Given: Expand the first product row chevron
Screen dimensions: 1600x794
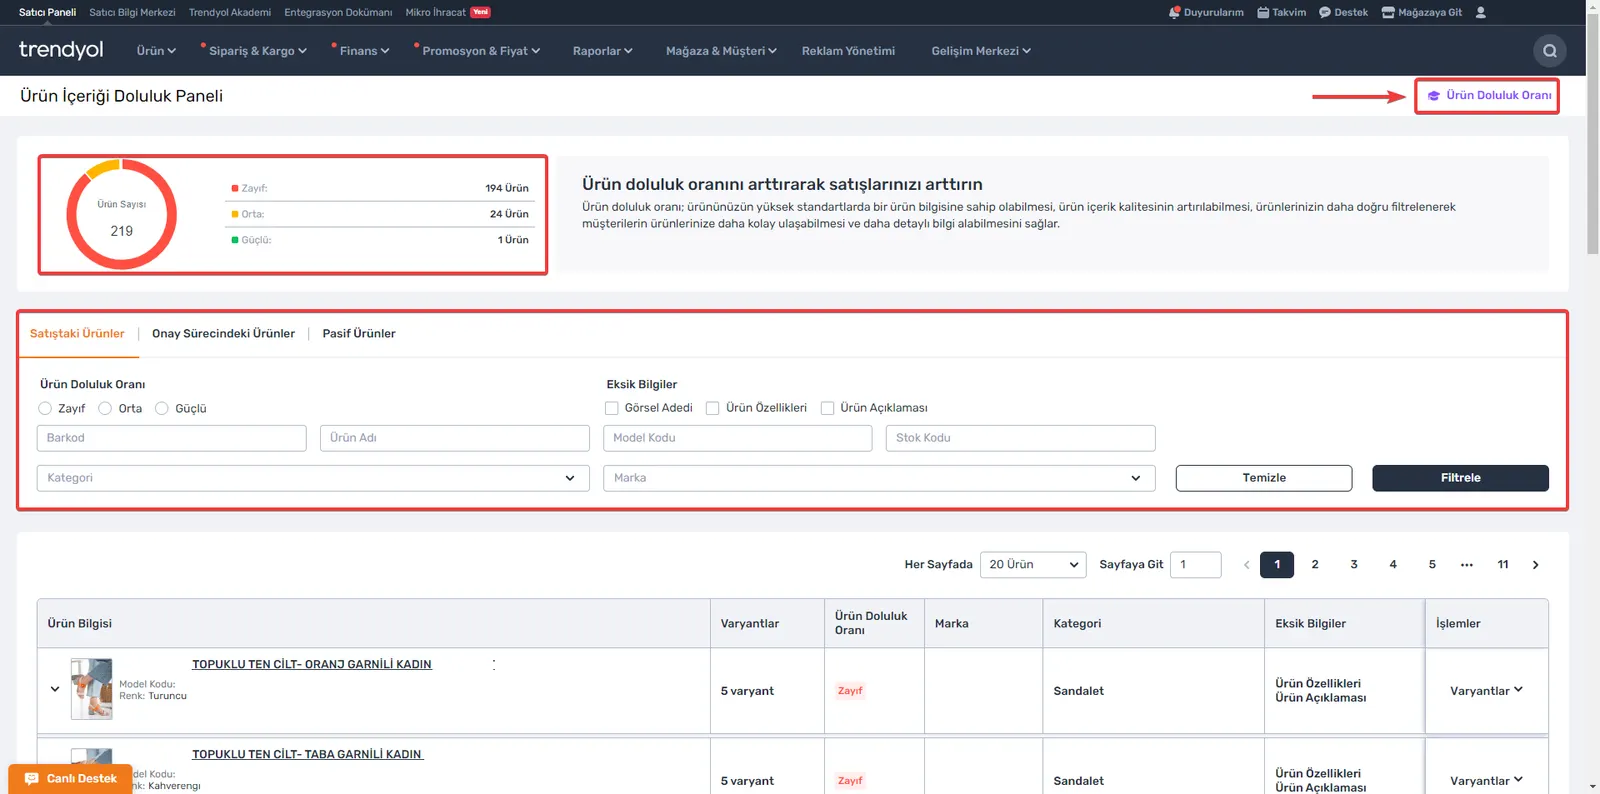Looking at the screenshot, I should [55, 689].
